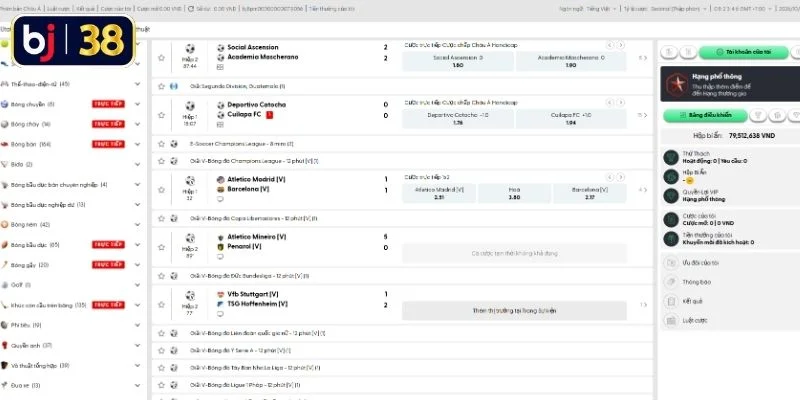The height and width of the screenshot is (400, 800).
Task: Click the Thử Thách challenge icon
Action: click(x=670, y=157)
